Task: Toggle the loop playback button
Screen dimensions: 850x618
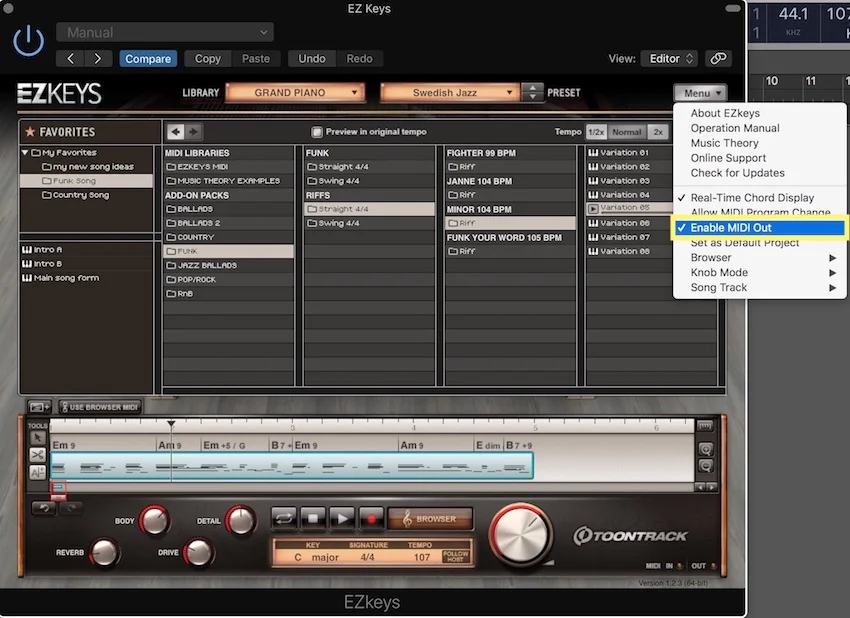Action: pyautogui.click(x=284, y=519)
